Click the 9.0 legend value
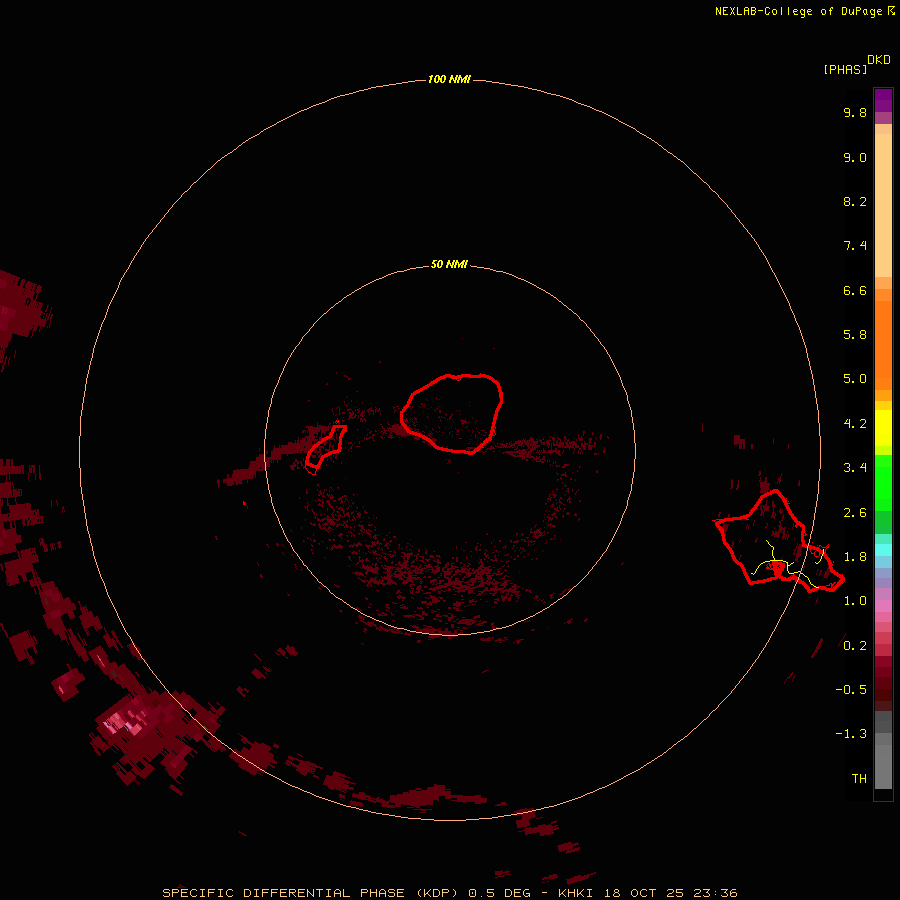Viewport: 900px width, 900px height. pyautogui.click(x=855, y=157)
